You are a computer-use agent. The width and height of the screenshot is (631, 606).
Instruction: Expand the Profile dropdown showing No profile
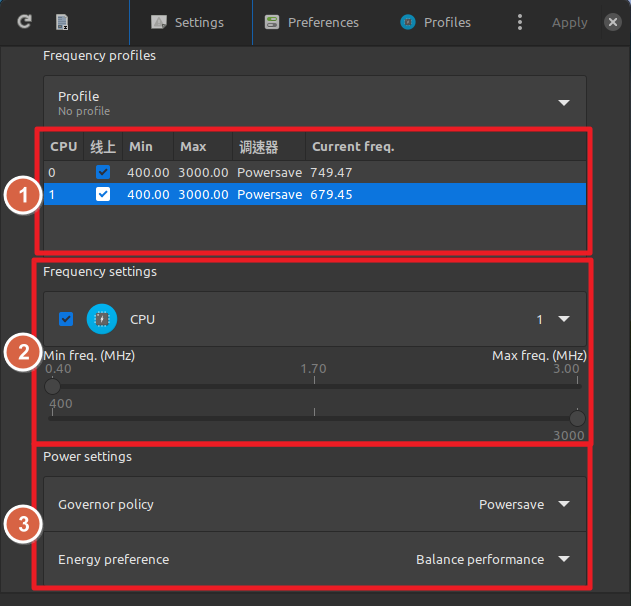coord(315,103)
